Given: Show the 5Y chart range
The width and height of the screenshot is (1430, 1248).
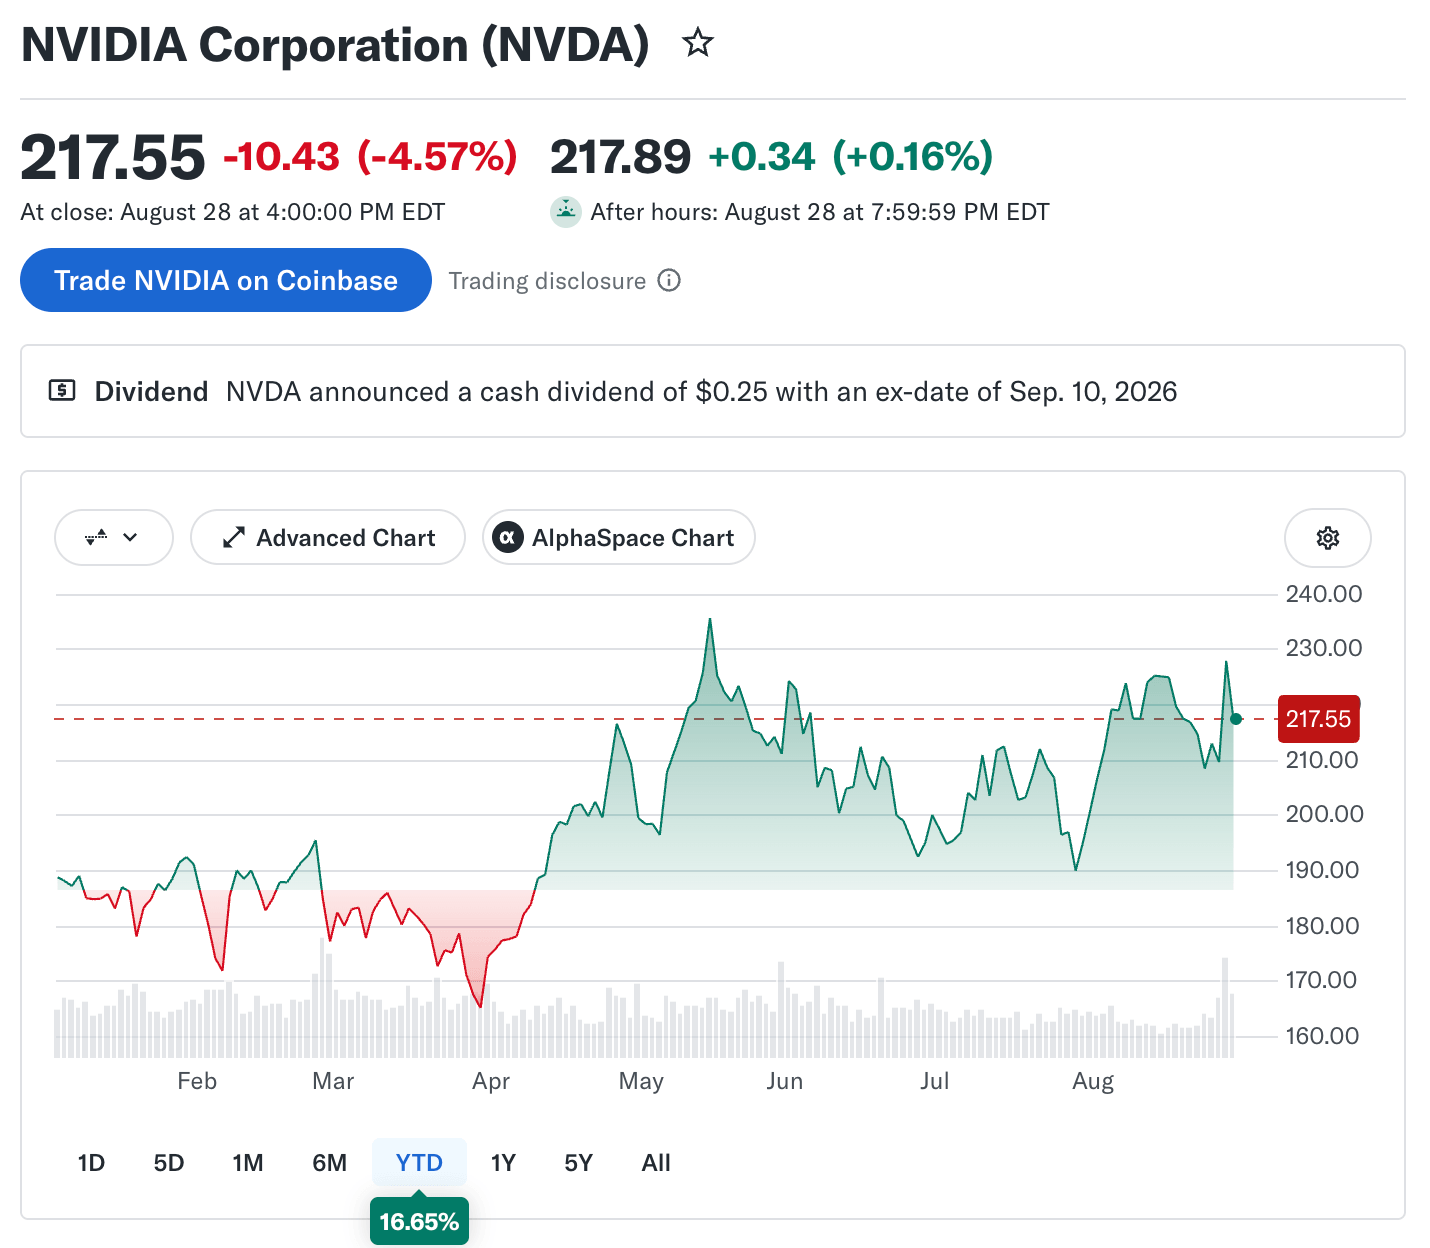Looking at the screenshot, I should (579, 1163).
